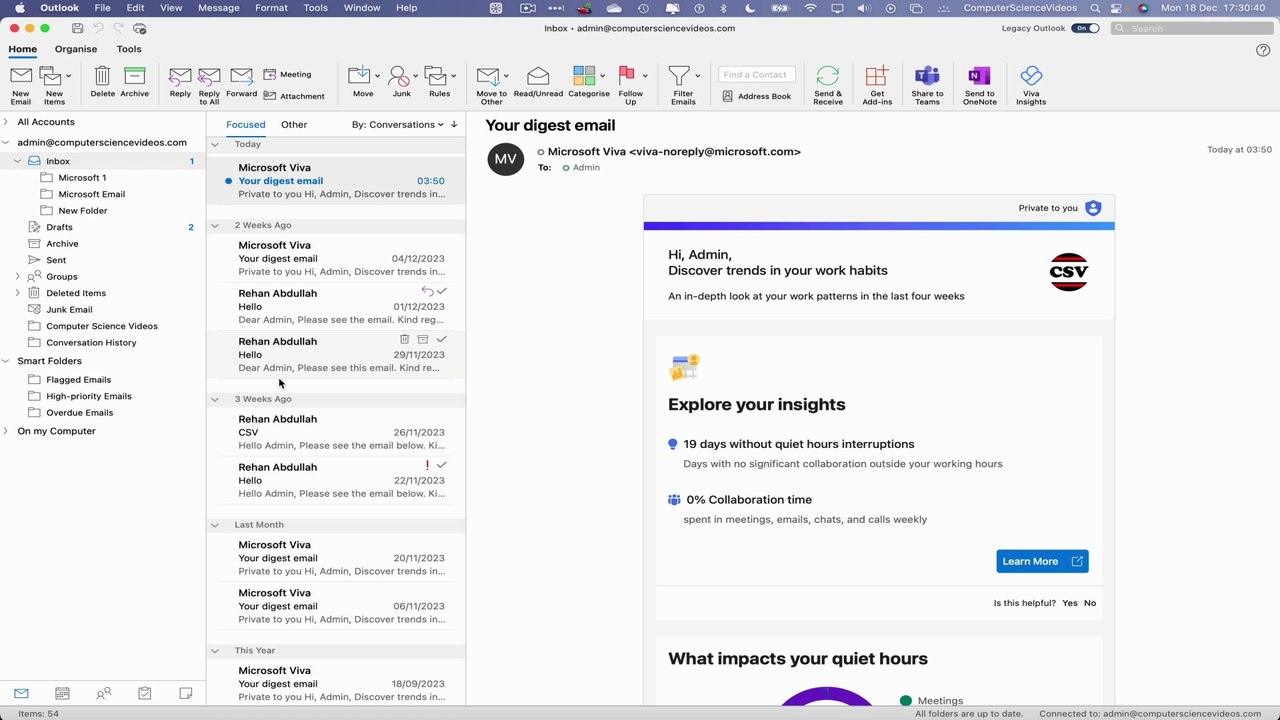This screenshot has width=1280, height=720.
Task: Open the Address Book
Action: tap(757, 96)
